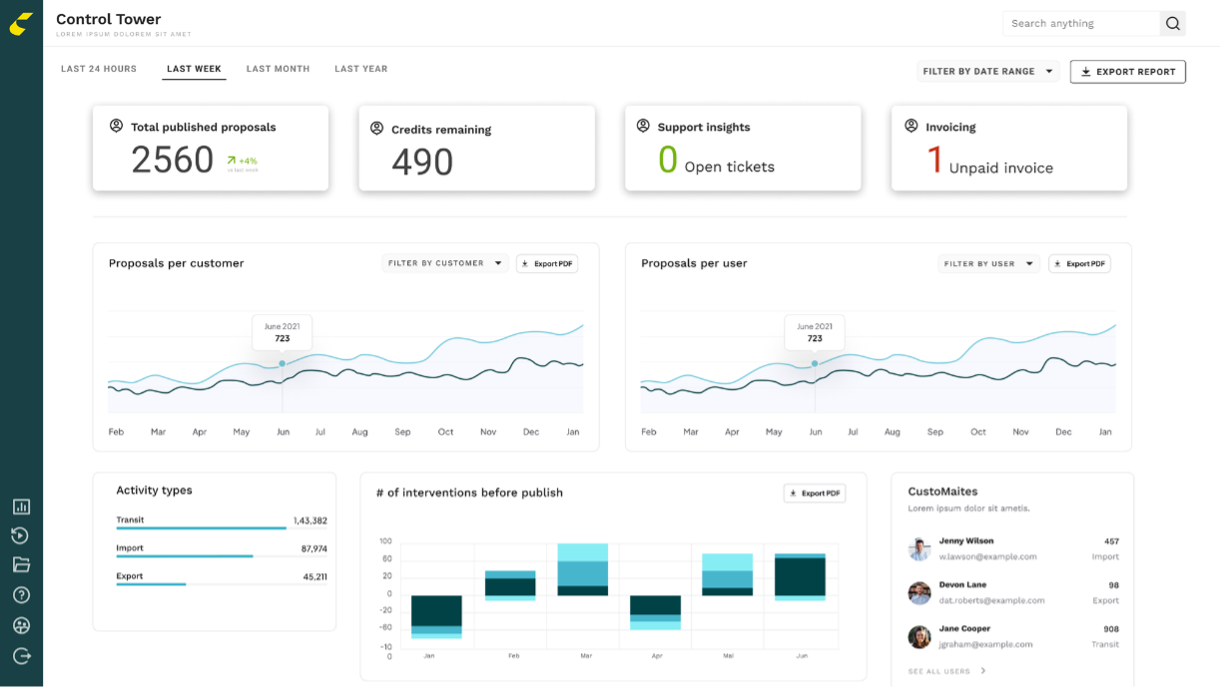This screenshot has height=690, width=1225.
Task: Select the LAST MONTH time range
Action: (x=277, y=68)
